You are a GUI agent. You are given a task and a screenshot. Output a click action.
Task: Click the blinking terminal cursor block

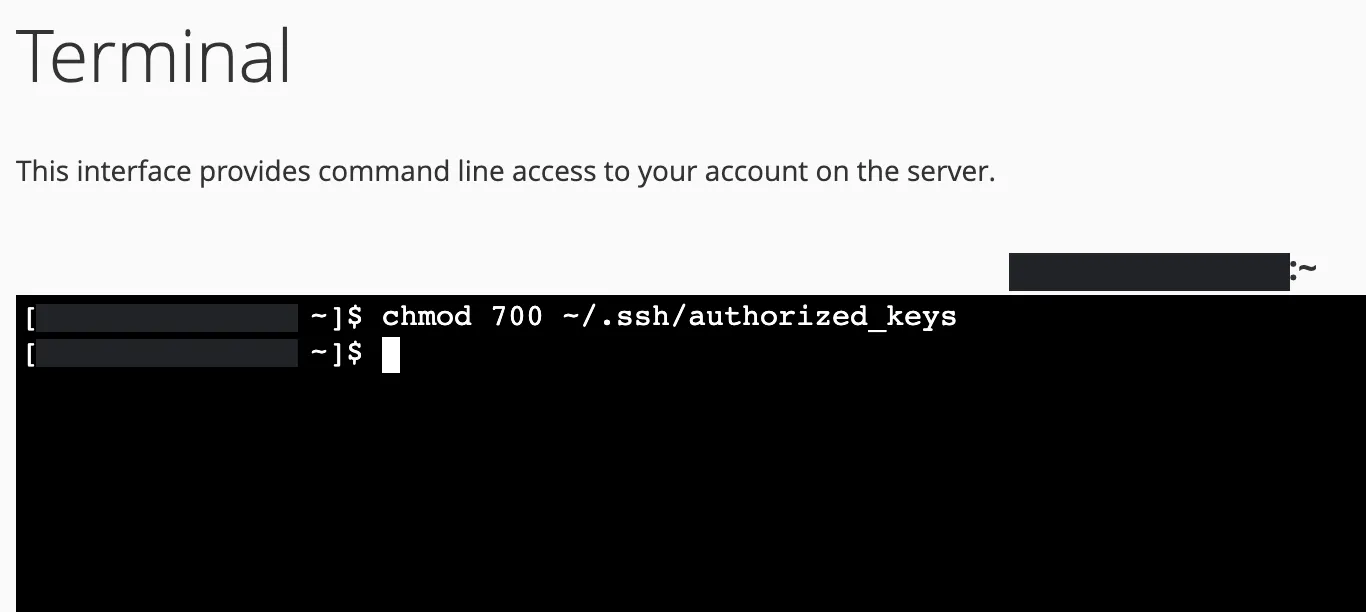point(391,354)
